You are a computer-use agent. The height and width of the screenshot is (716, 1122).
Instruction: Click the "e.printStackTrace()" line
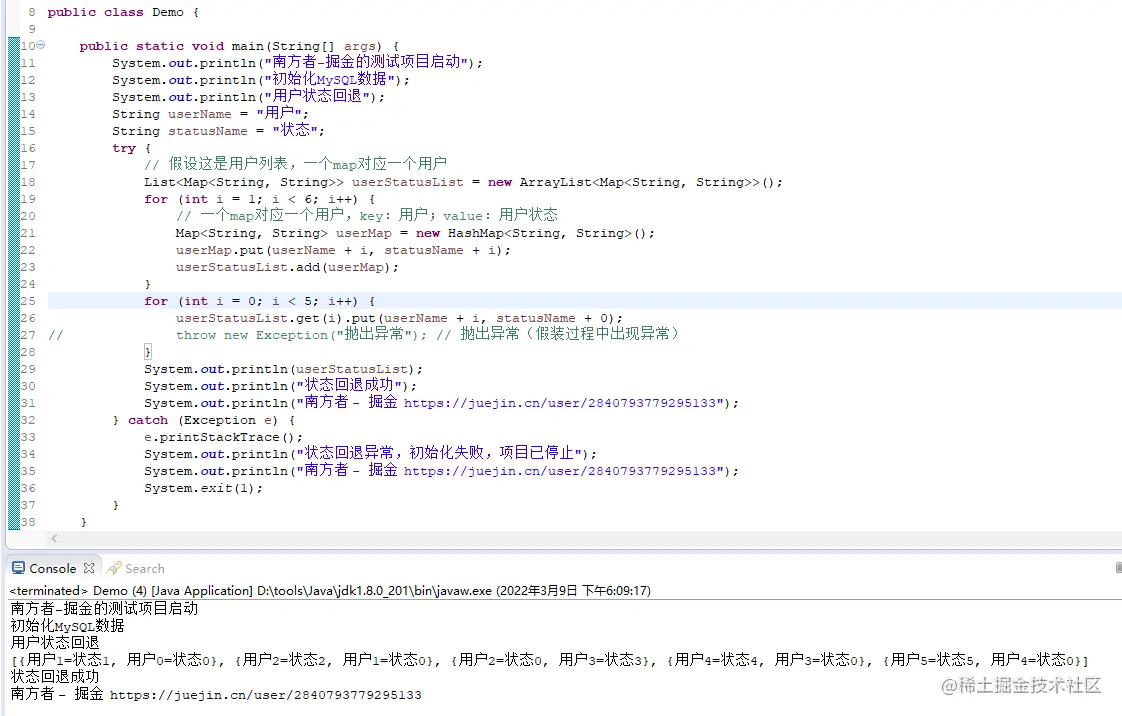tap(223, 437)
